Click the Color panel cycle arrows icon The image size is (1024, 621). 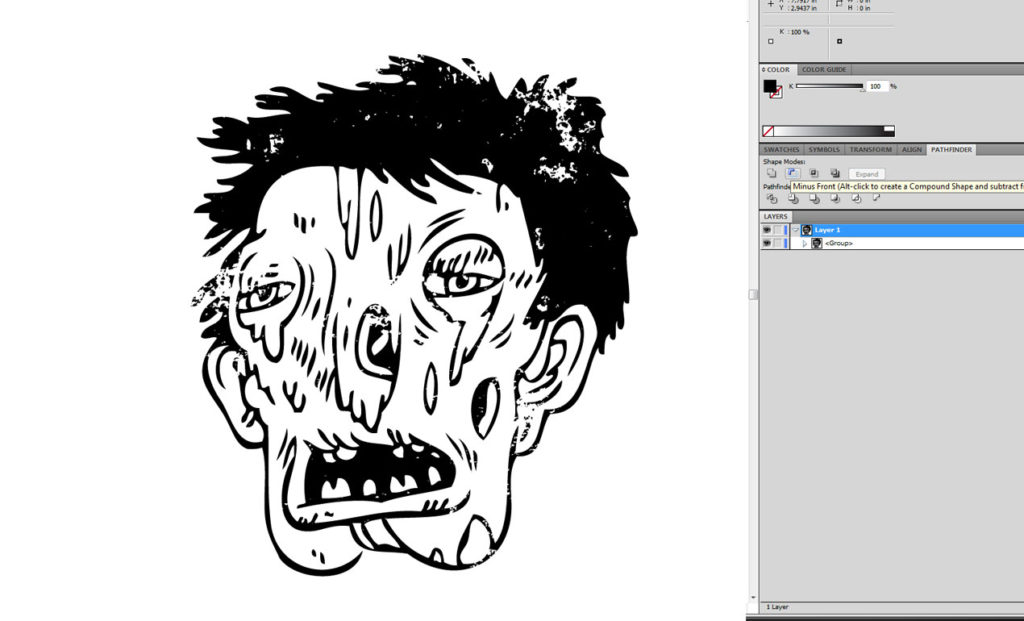[x=764, y=69]
